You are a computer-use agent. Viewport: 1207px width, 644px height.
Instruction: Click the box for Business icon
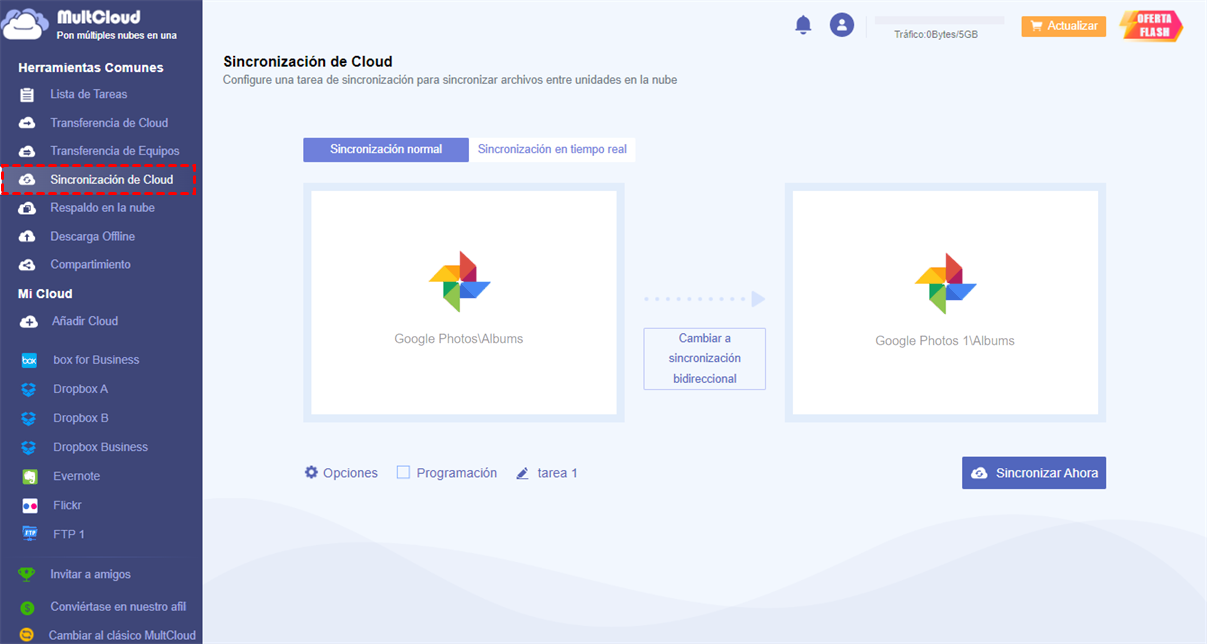(x=30, y=360)
